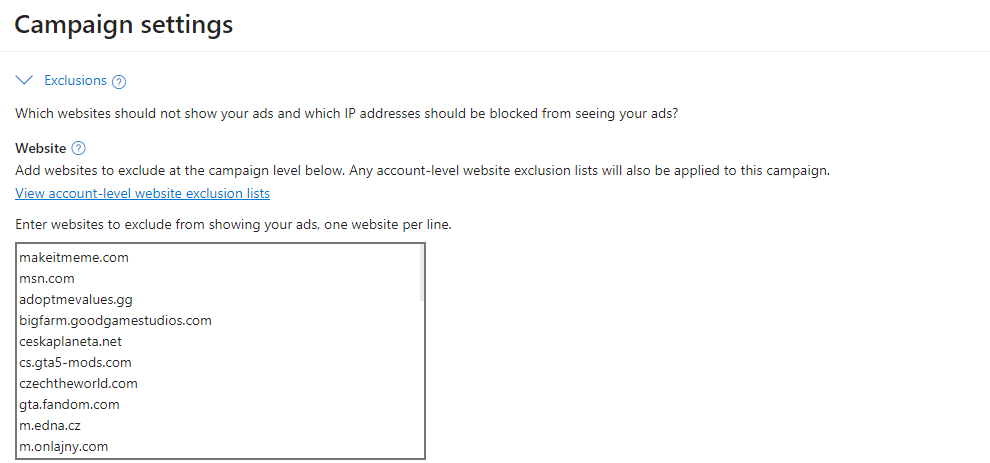Image resolution: width=990 pixels, height=463 pixels.
Task: Open View account-level website exclusion lists
Action: click(x=143, y=193)
